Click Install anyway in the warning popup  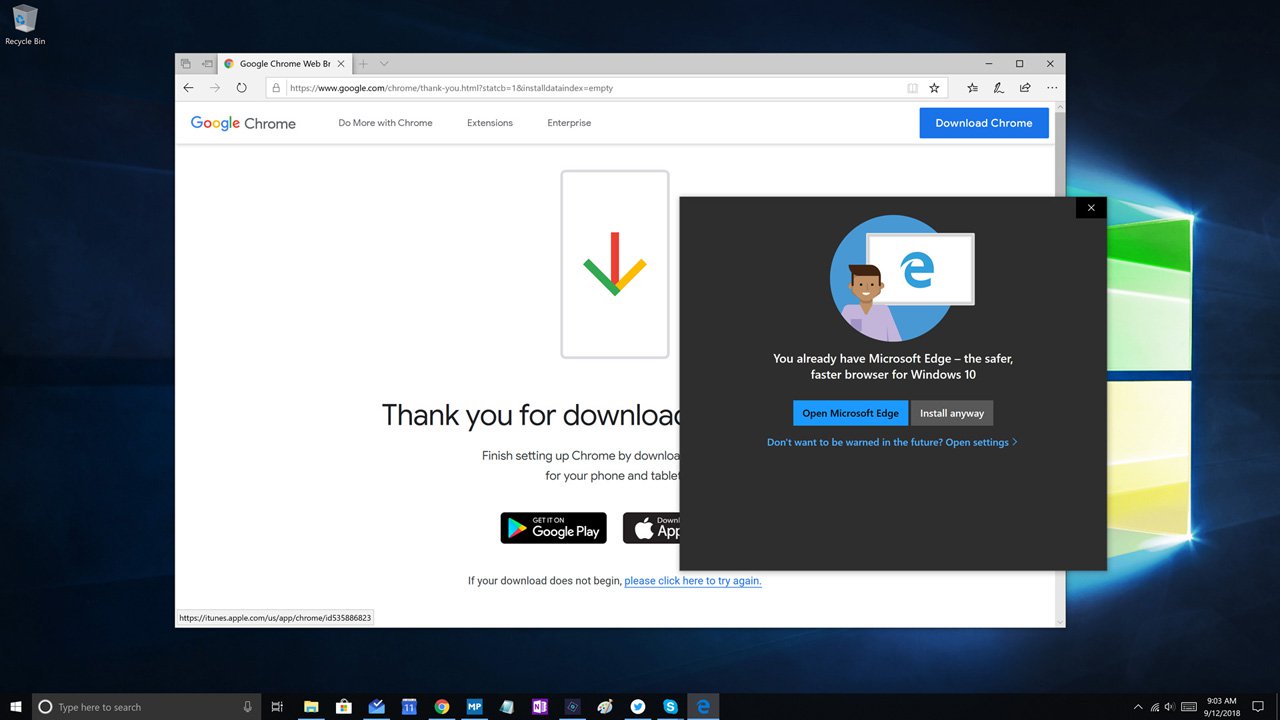(x=951, y=413)
